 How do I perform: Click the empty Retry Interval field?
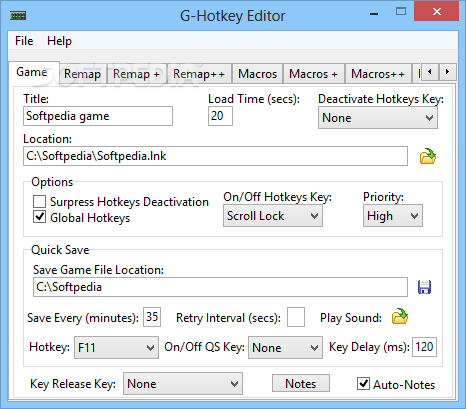point(296,317)
